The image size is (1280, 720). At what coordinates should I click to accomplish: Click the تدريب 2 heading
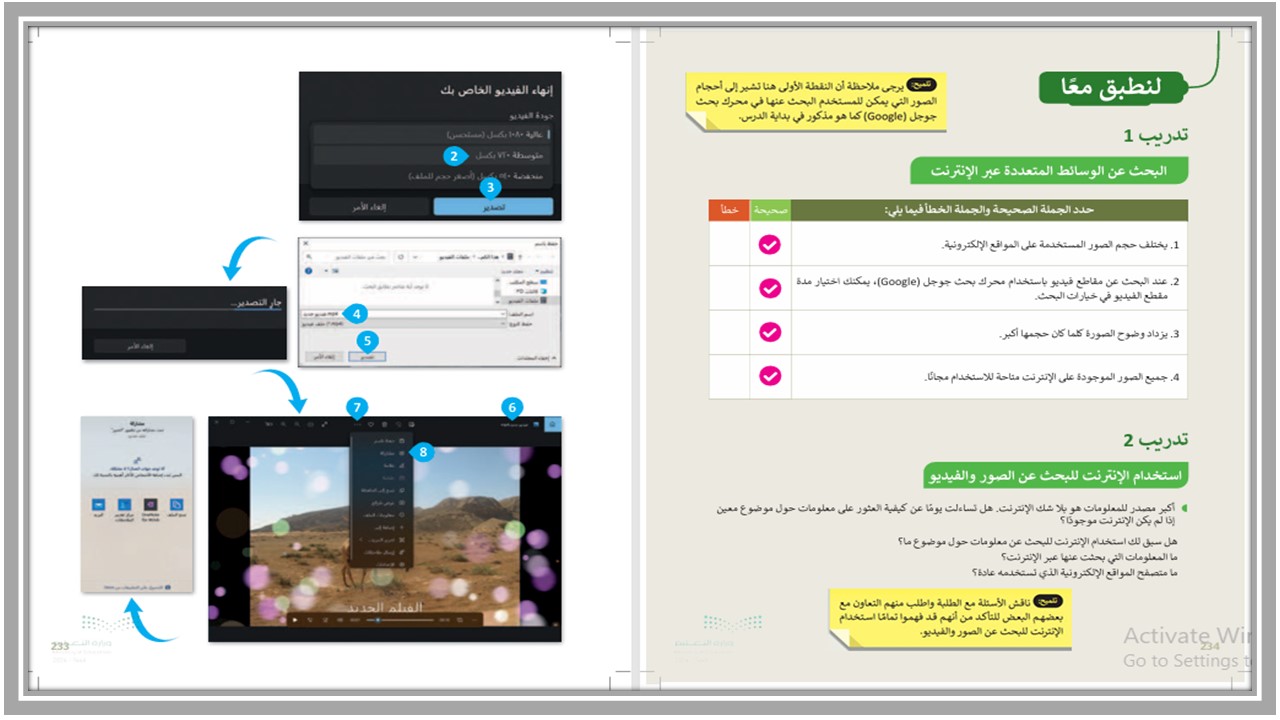tap(1156, 439)
